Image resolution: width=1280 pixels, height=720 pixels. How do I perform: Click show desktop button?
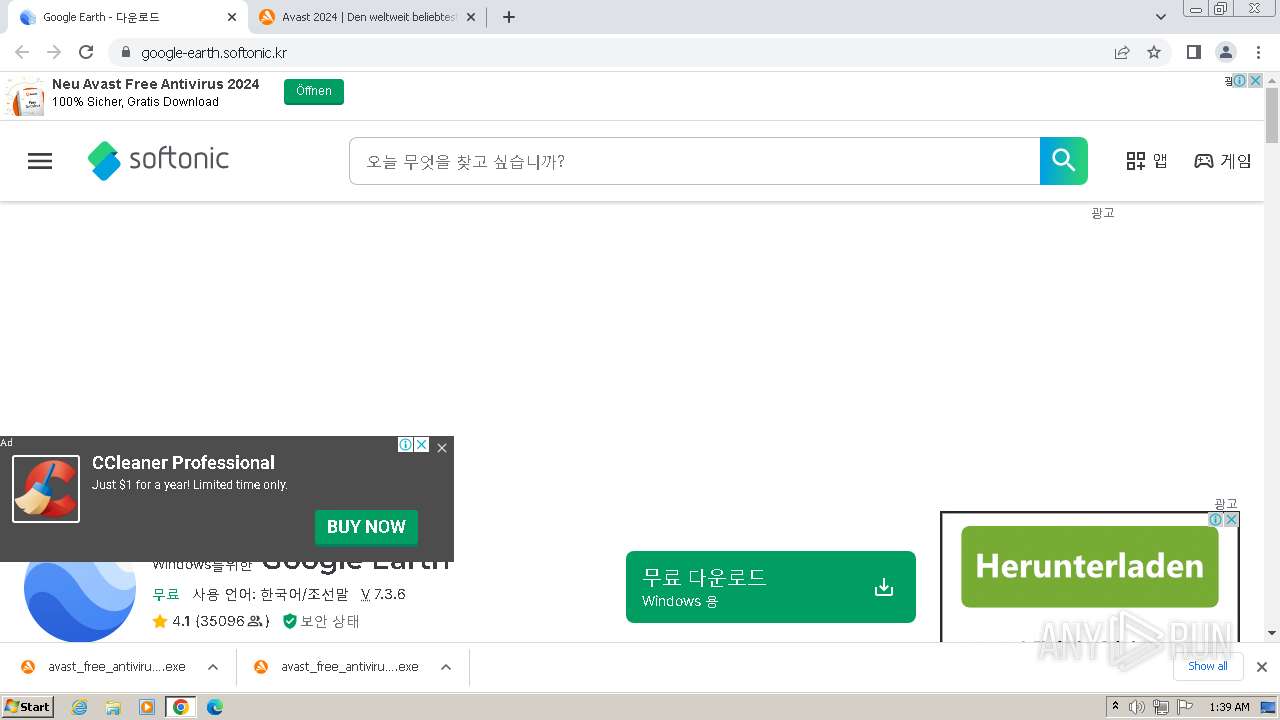(1269, 707)
